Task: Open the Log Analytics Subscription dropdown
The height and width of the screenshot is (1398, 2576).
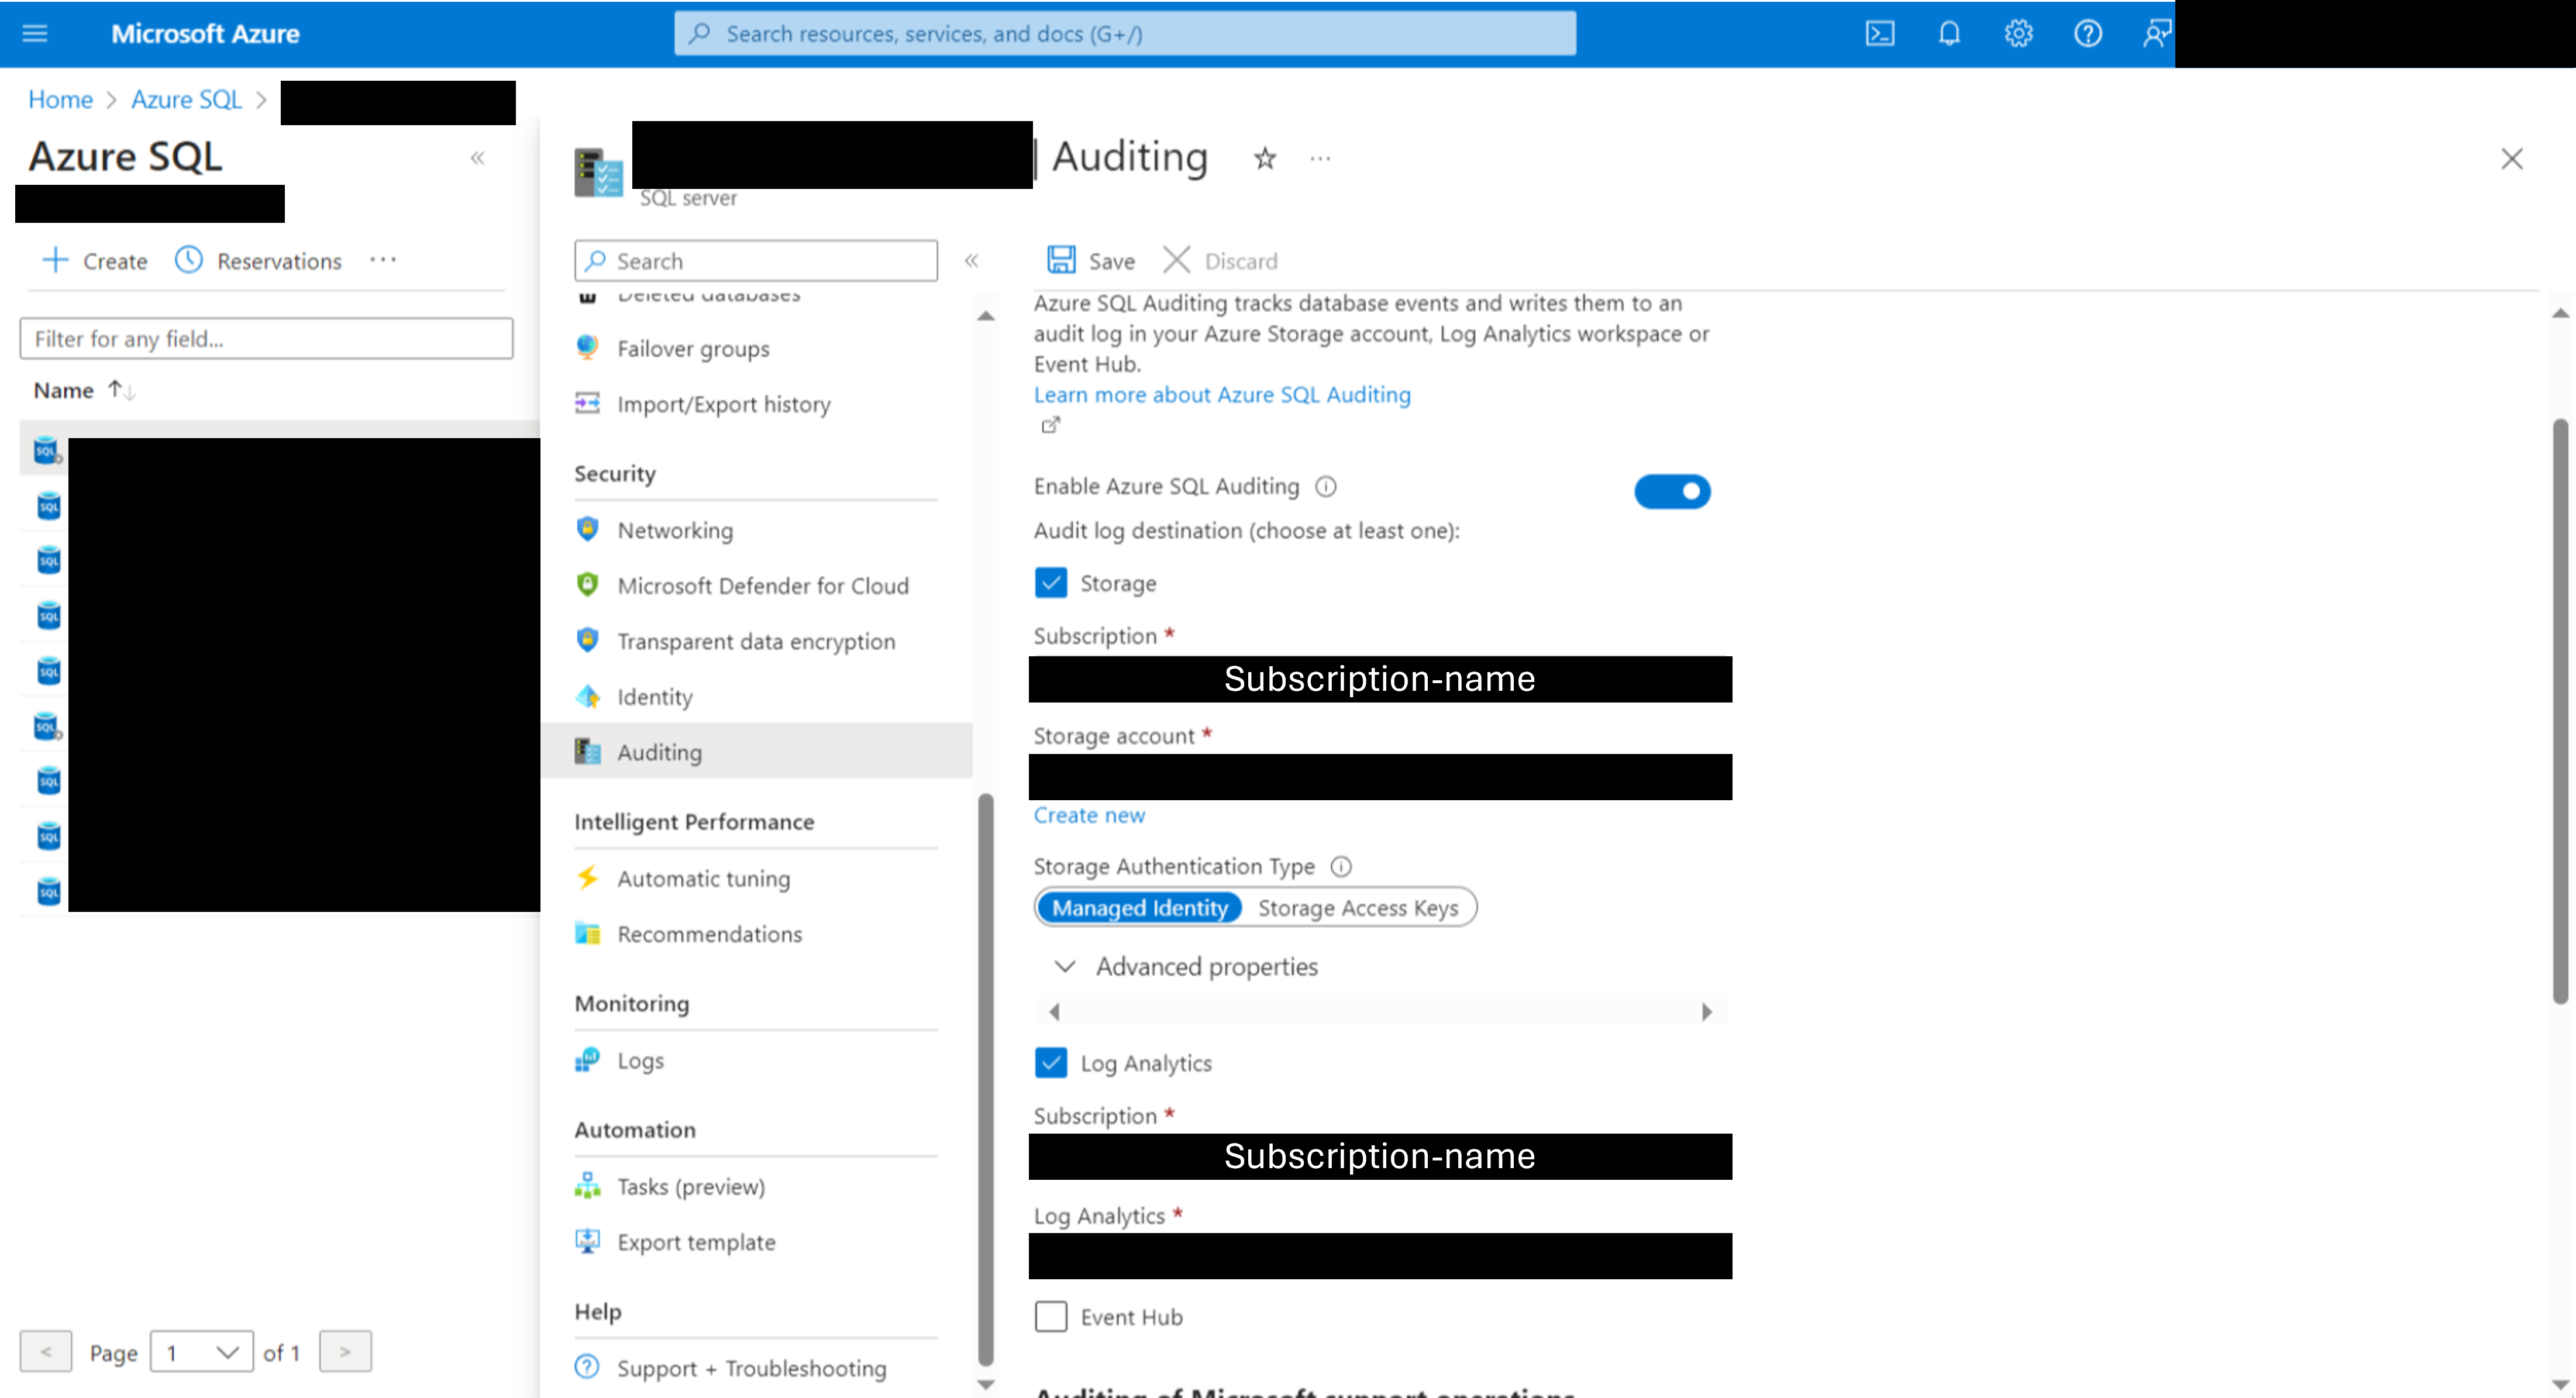Action: [1380, 1157]
